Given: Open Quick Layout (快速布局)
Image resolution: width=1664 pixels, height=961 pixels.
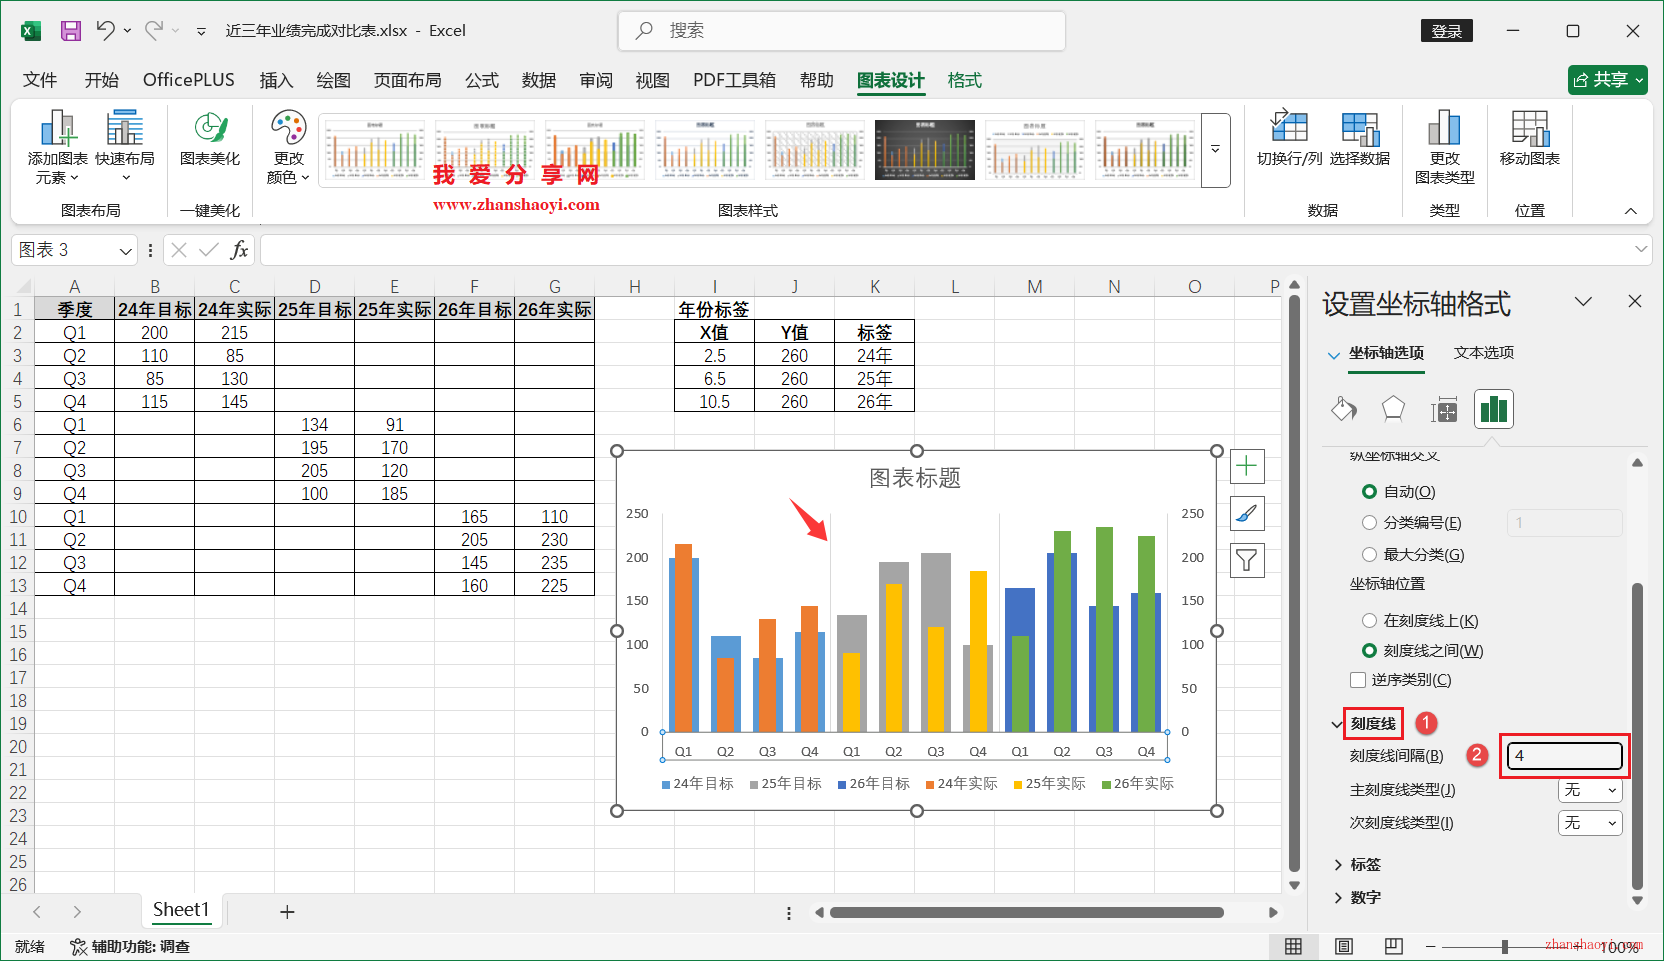Looking at the screenshot, I should (x=125, y=147).
